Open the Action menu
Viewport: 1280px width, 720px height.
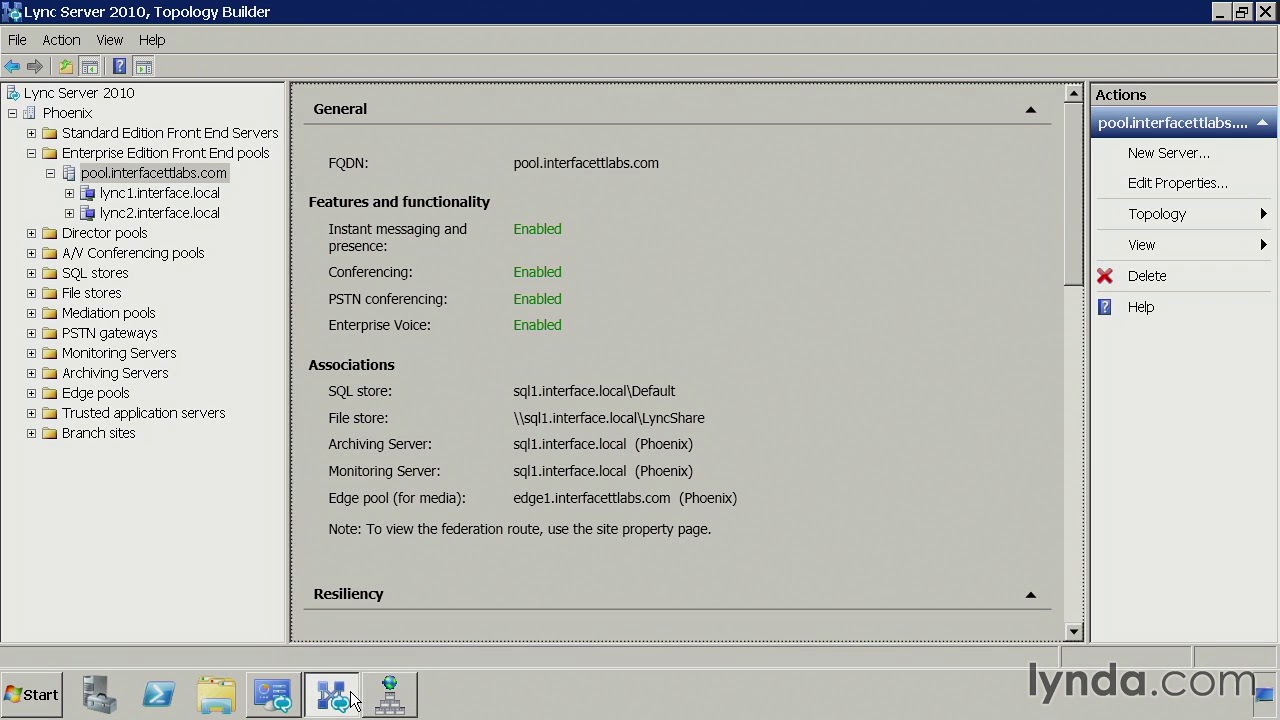61,40
